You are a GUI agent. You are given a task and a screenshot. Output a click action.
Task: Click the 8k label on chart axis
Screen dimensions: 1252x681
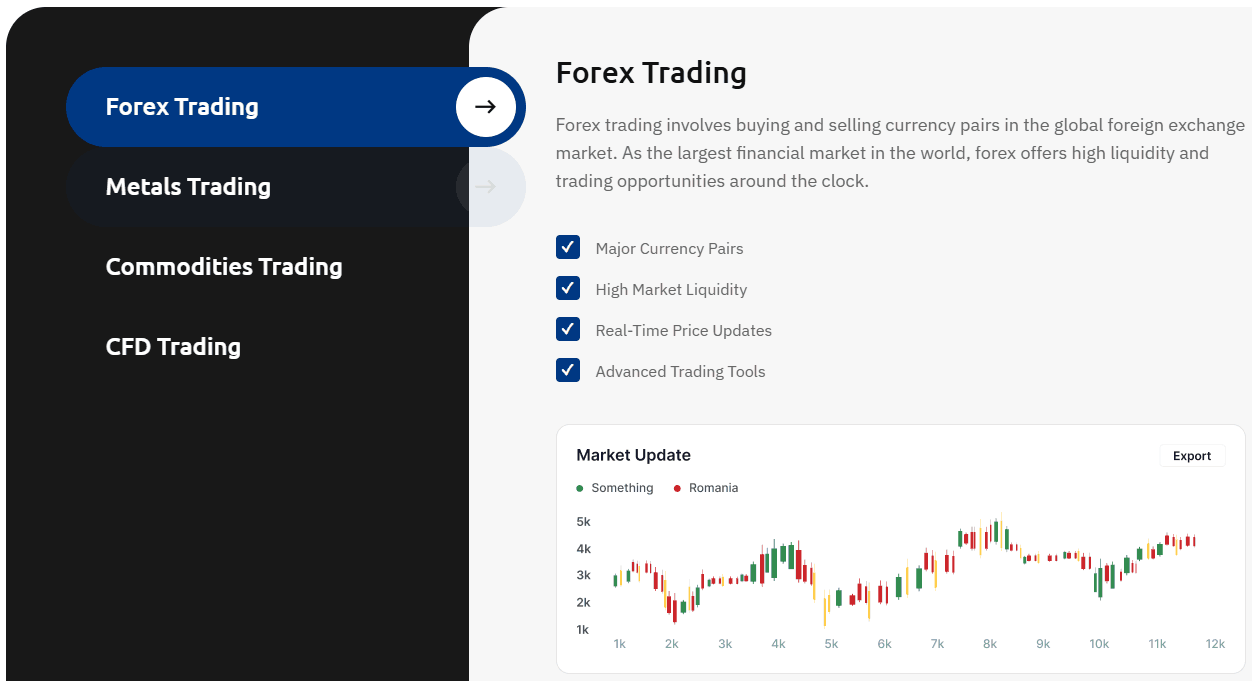pos(990,644)
